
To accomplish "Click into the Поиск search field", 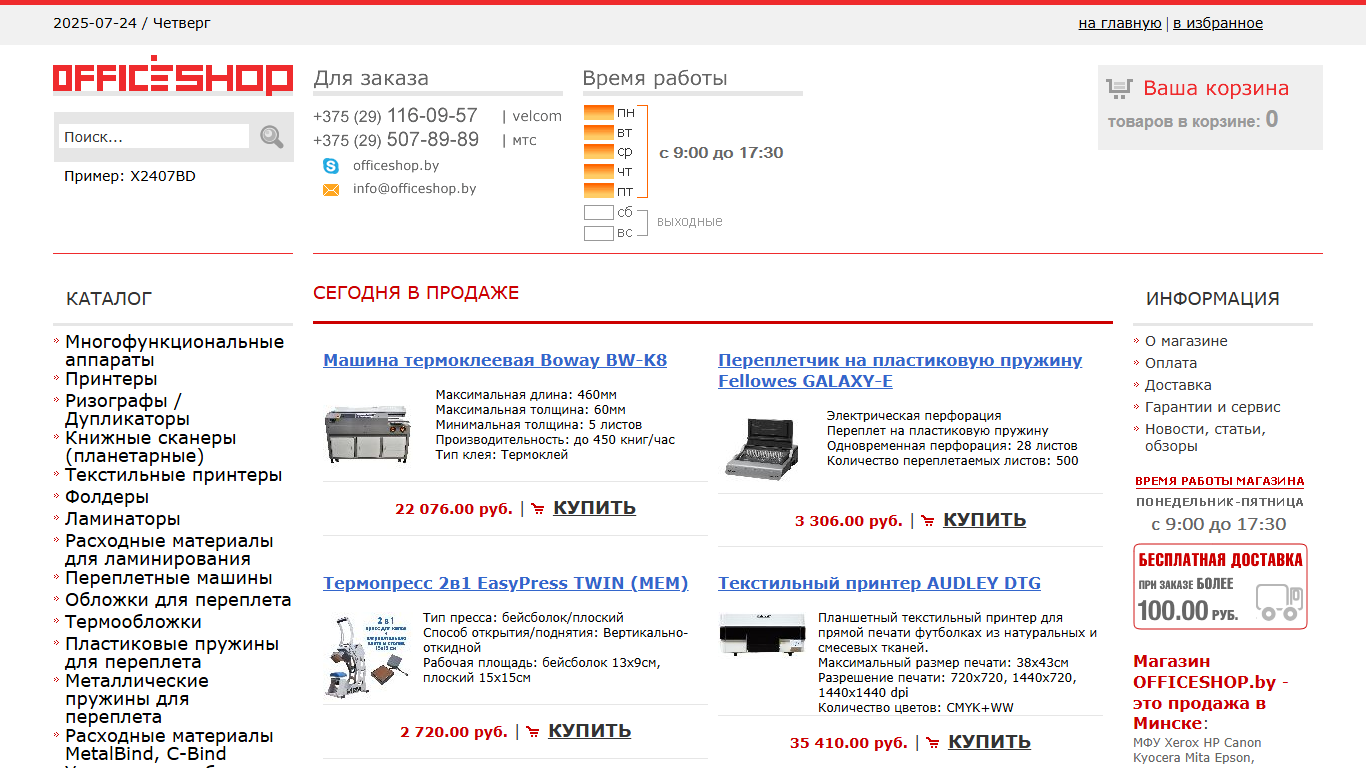I will [154, 137].
